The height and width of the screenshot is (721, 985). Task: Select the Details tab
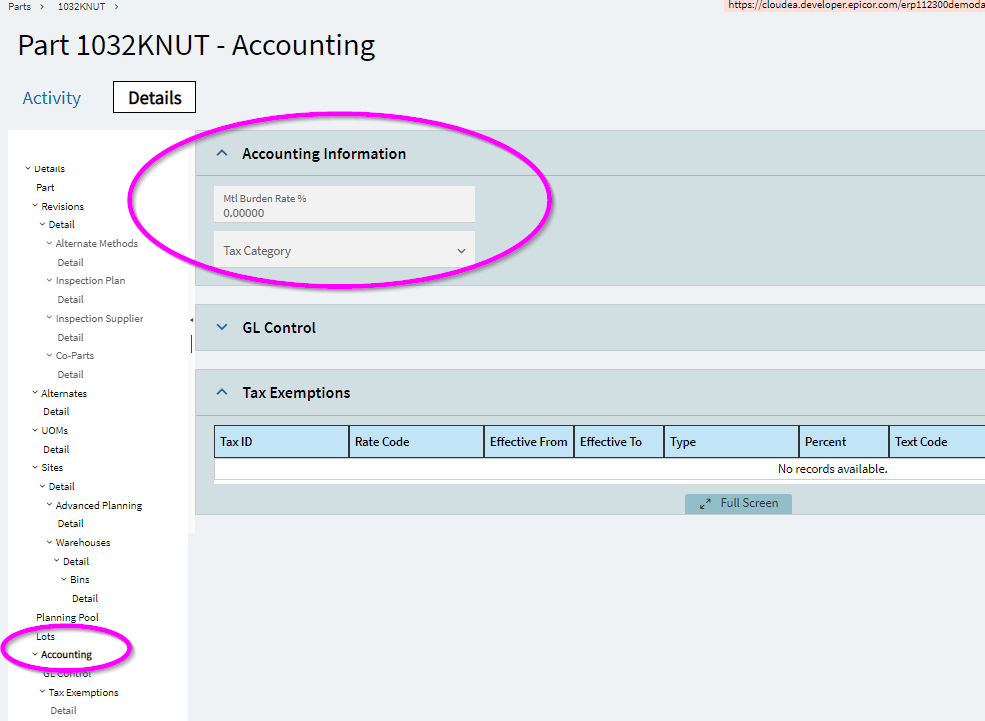pos(155,97)
